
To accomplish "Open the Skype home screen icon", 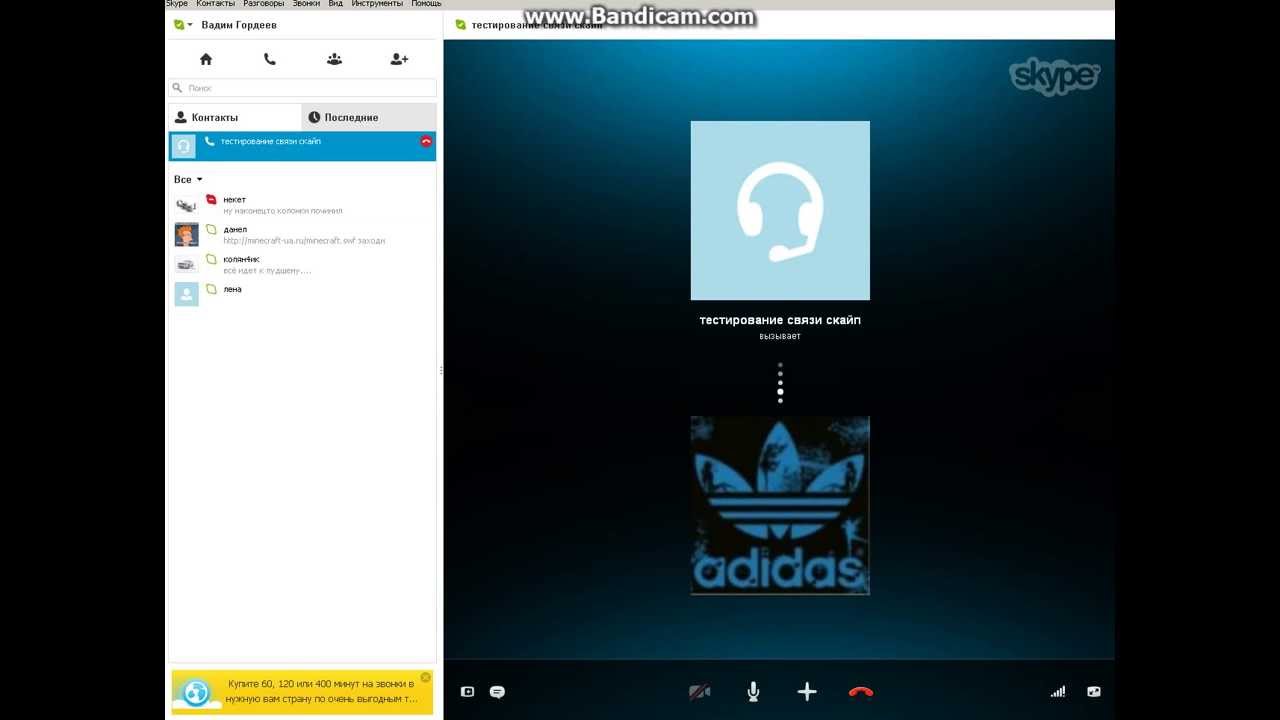I will point(206,59).
